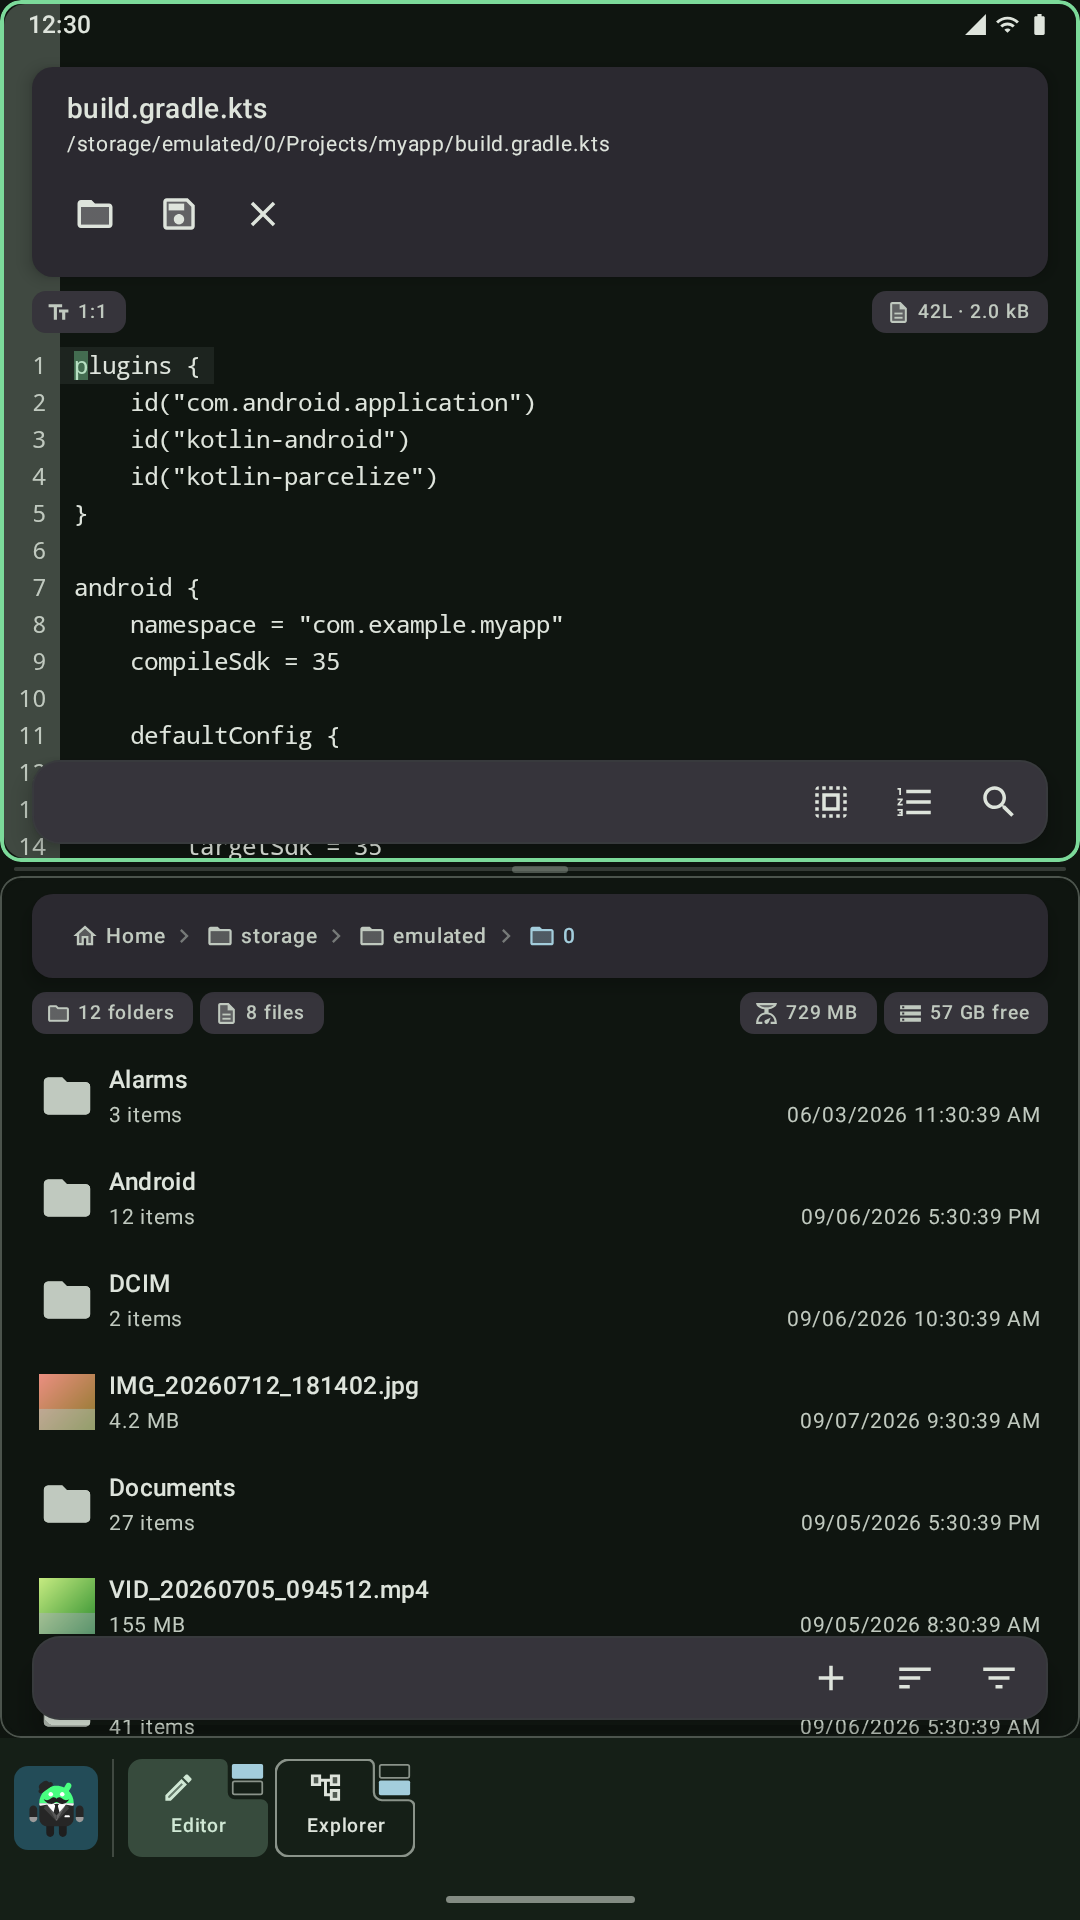1080x1920 pixels.
Task: Open the go-to-line numbered list icon
Action: tap(915, 802)
